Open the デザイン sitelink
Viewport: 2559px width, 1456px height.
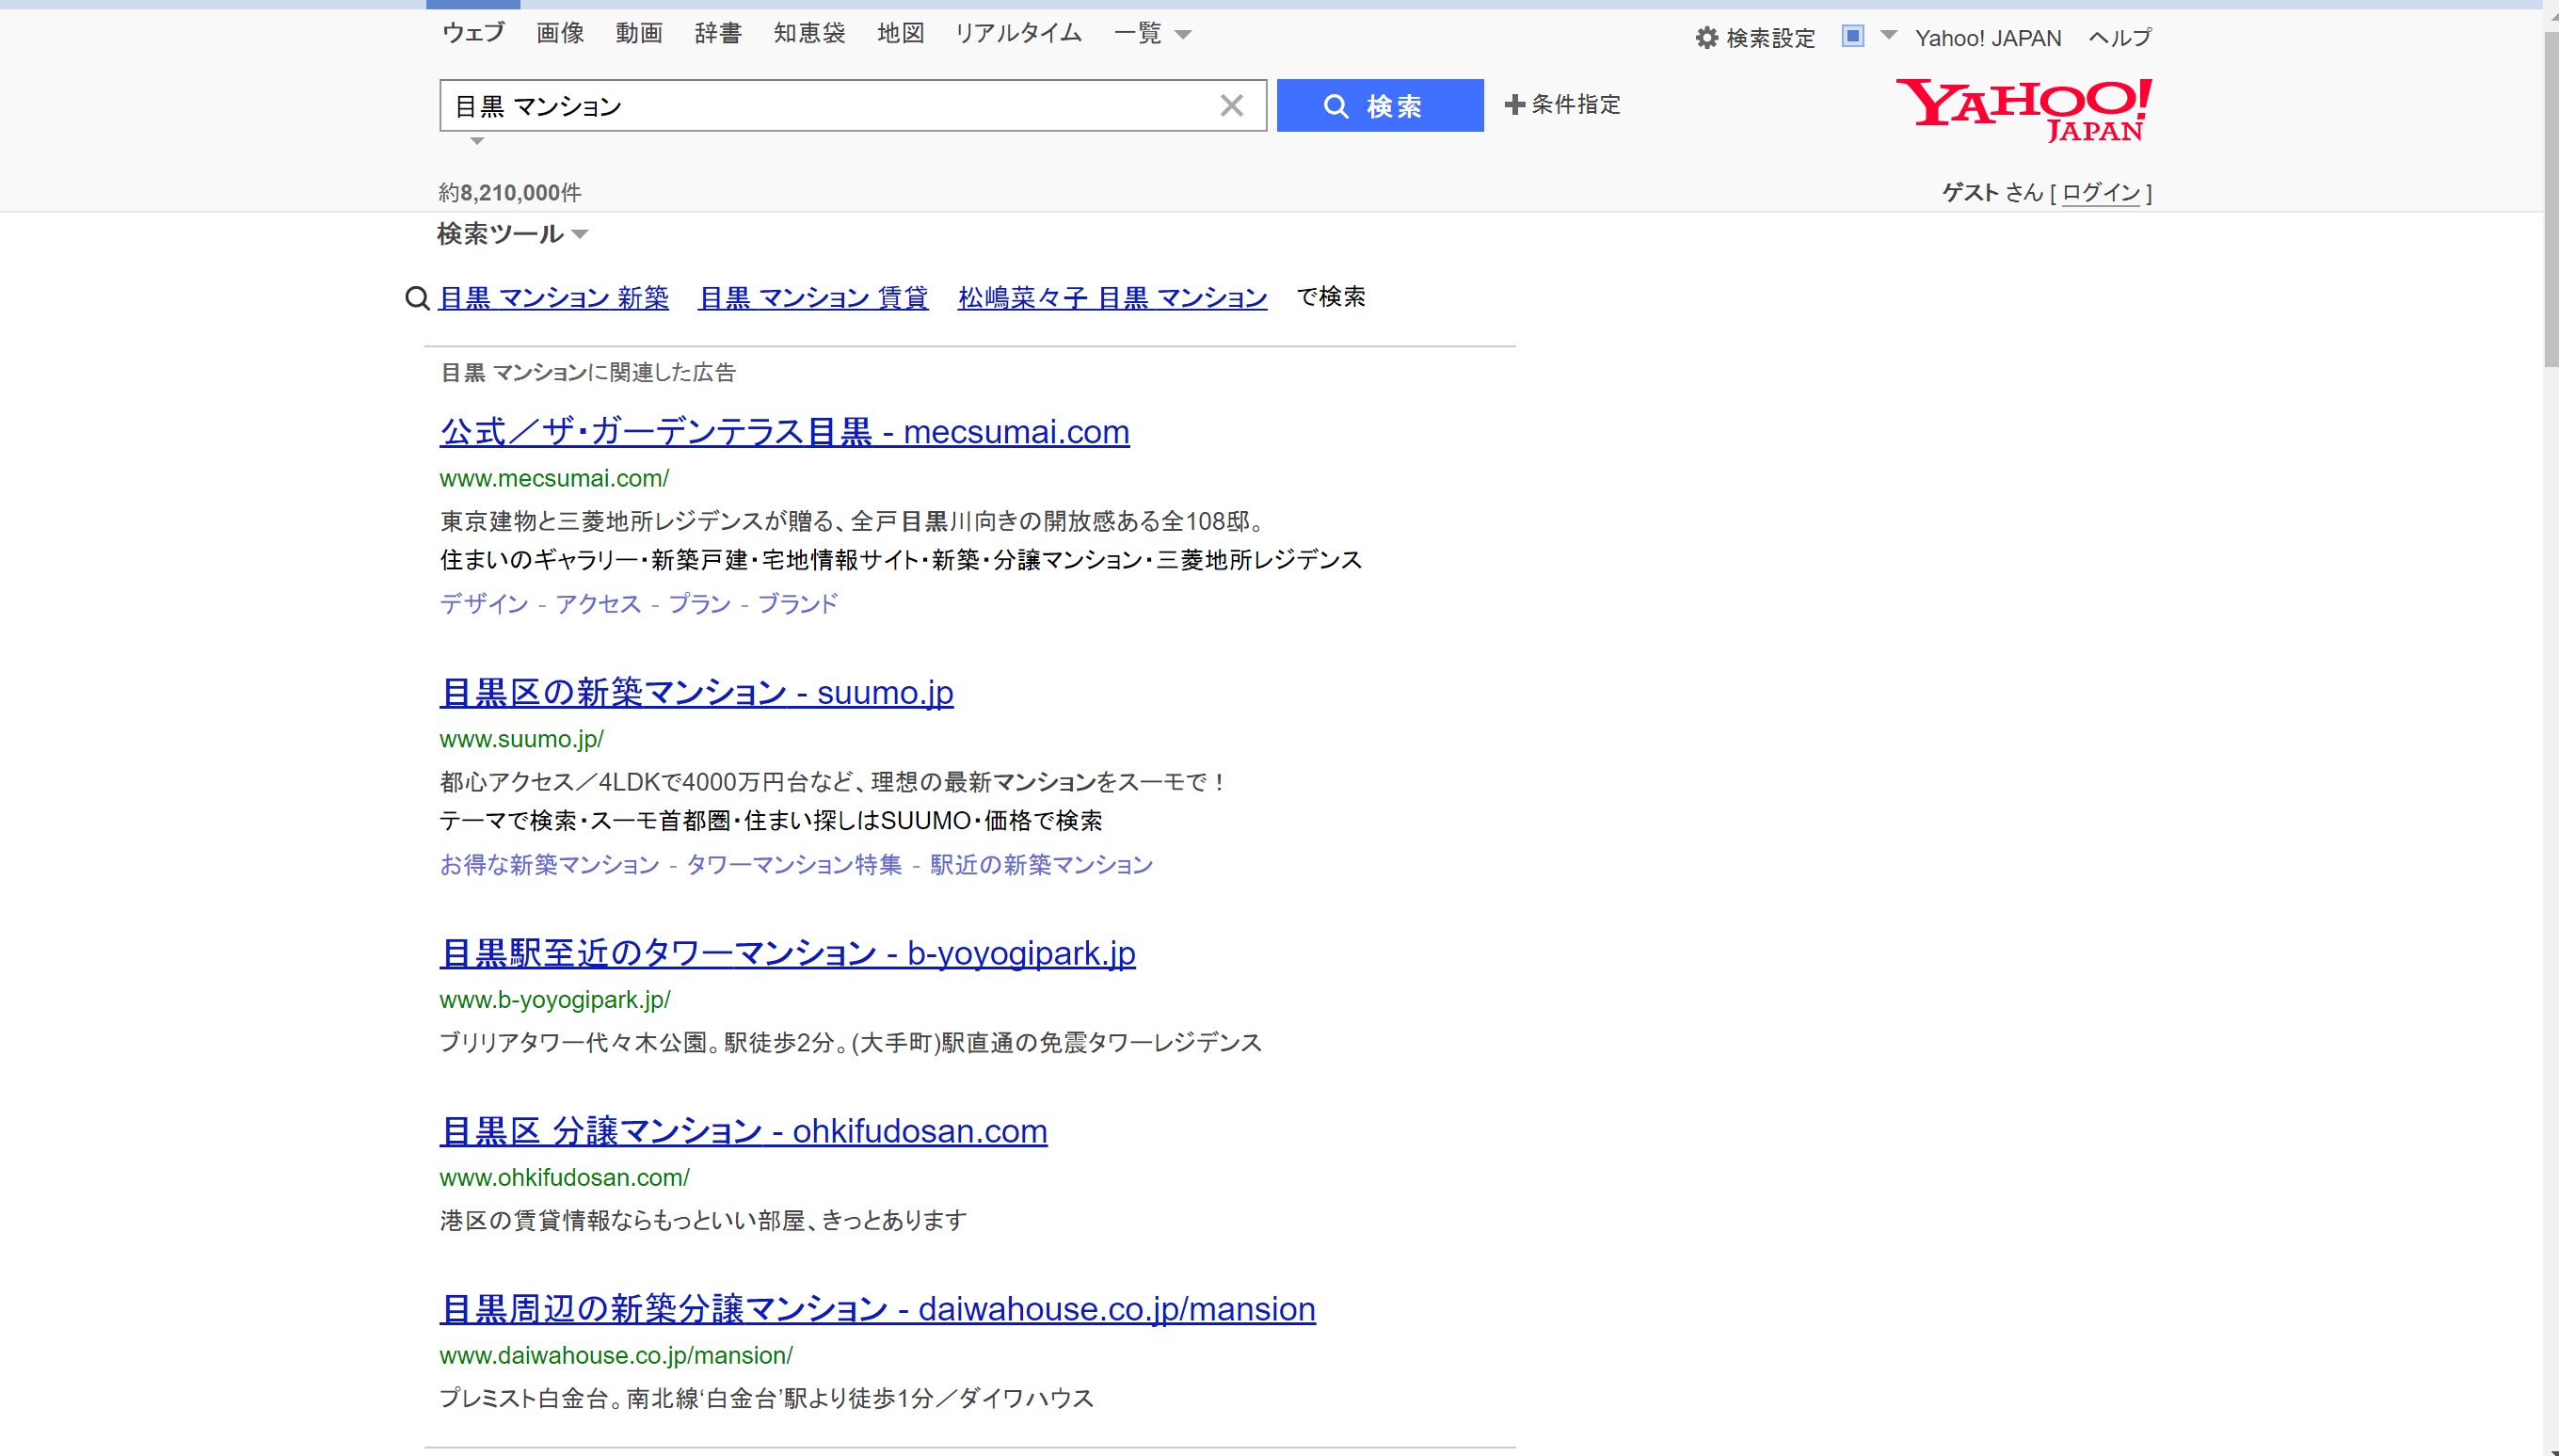484,603
